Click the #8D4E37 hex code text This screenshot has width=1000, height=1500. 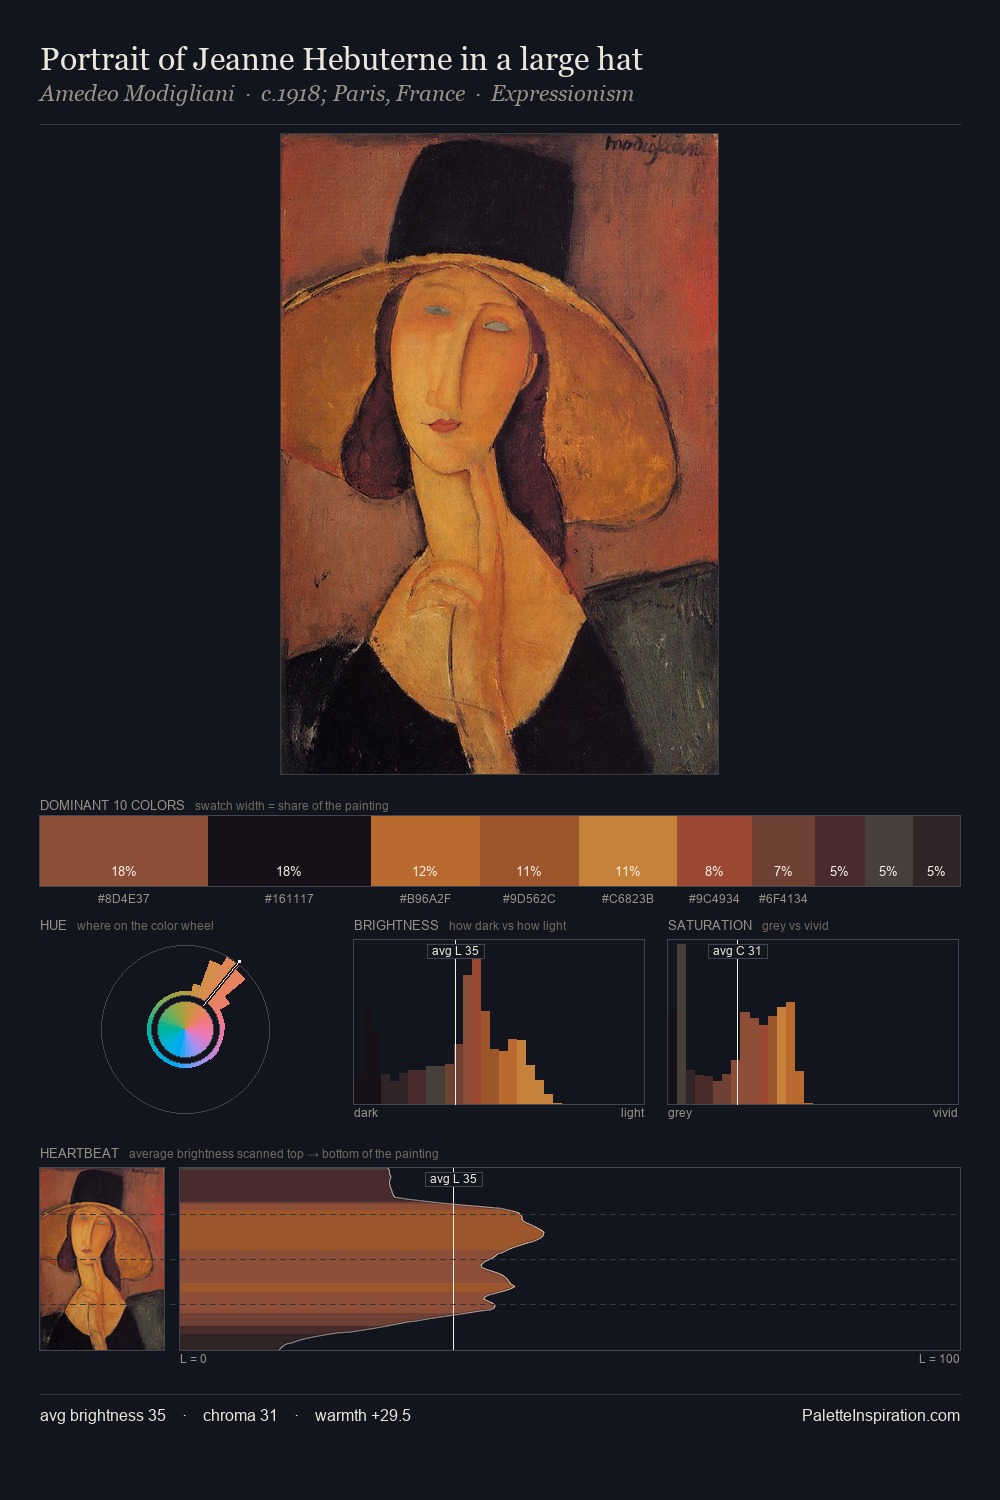tap(124, 899)
